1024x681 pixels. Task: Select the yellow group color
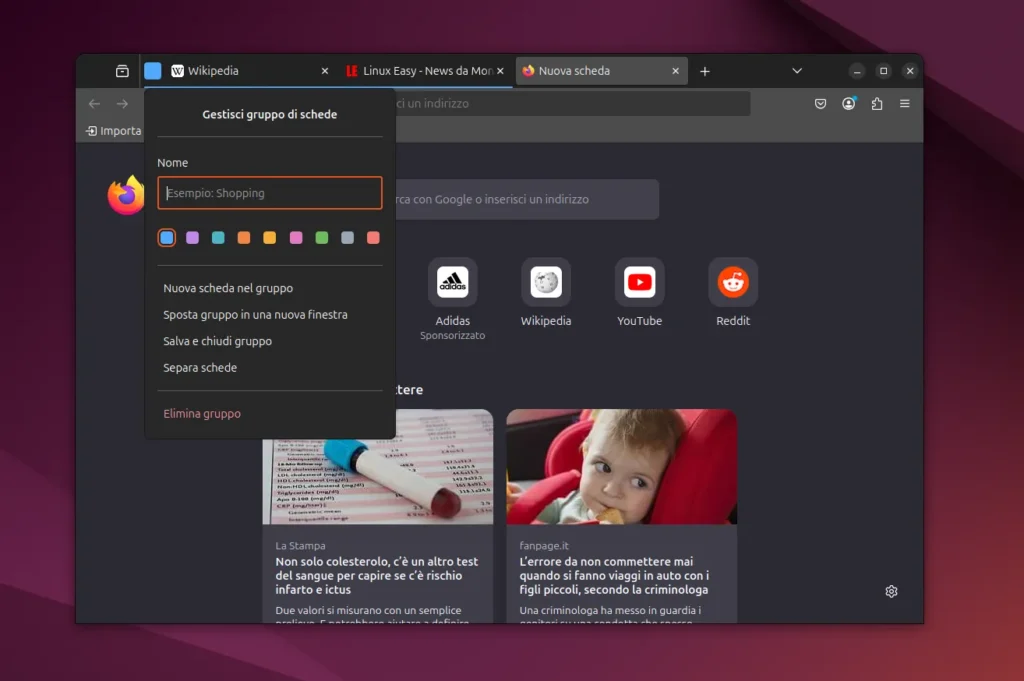[x=270, y=238]
